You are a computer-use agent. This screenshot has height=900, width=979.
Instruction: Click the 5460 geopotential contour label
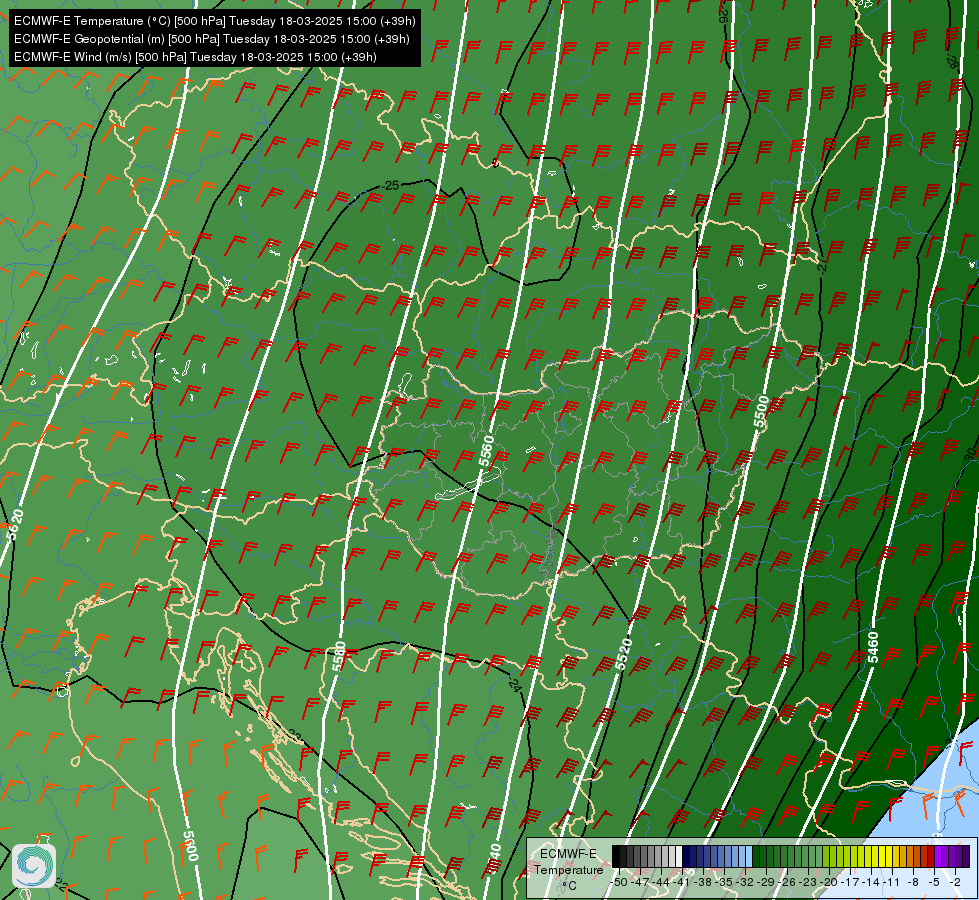(873, 647)
